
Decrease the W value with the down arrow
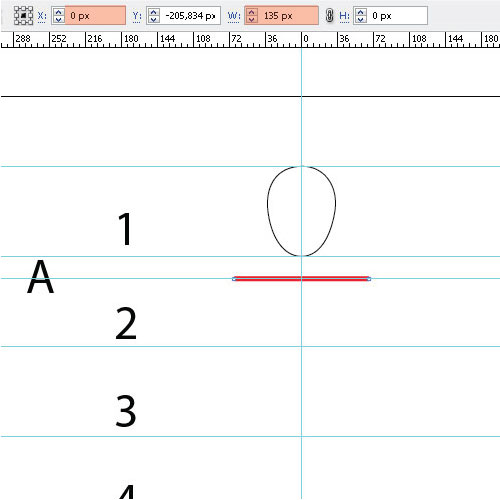coord(252,19)
